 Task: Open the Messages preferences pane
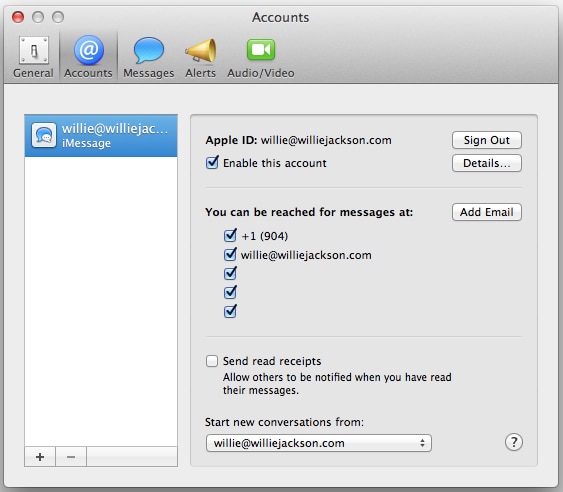pos(149,57)
